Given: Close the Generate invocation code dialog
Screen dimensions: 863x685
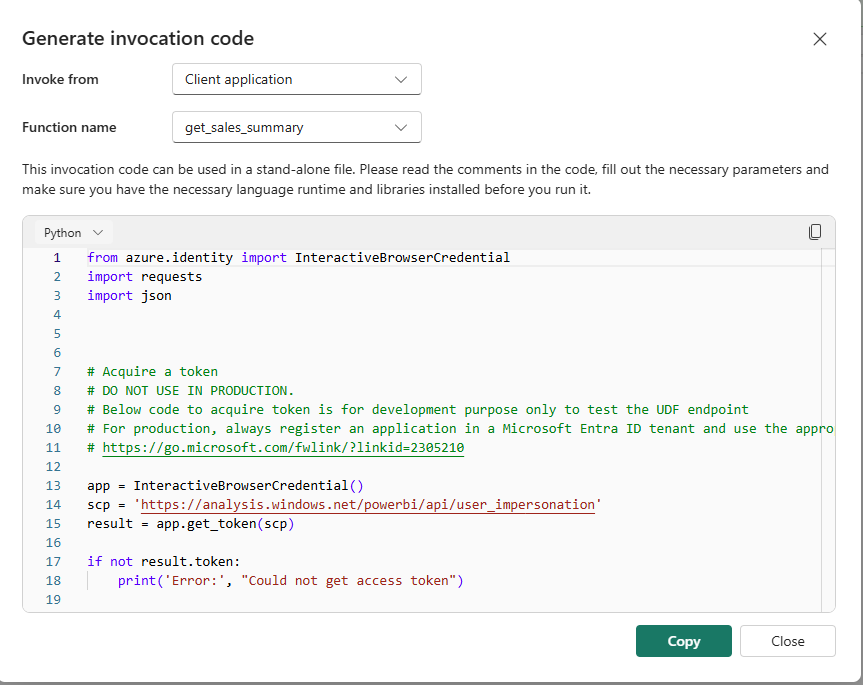Looking at the screenshot, I should click(820, 39).
